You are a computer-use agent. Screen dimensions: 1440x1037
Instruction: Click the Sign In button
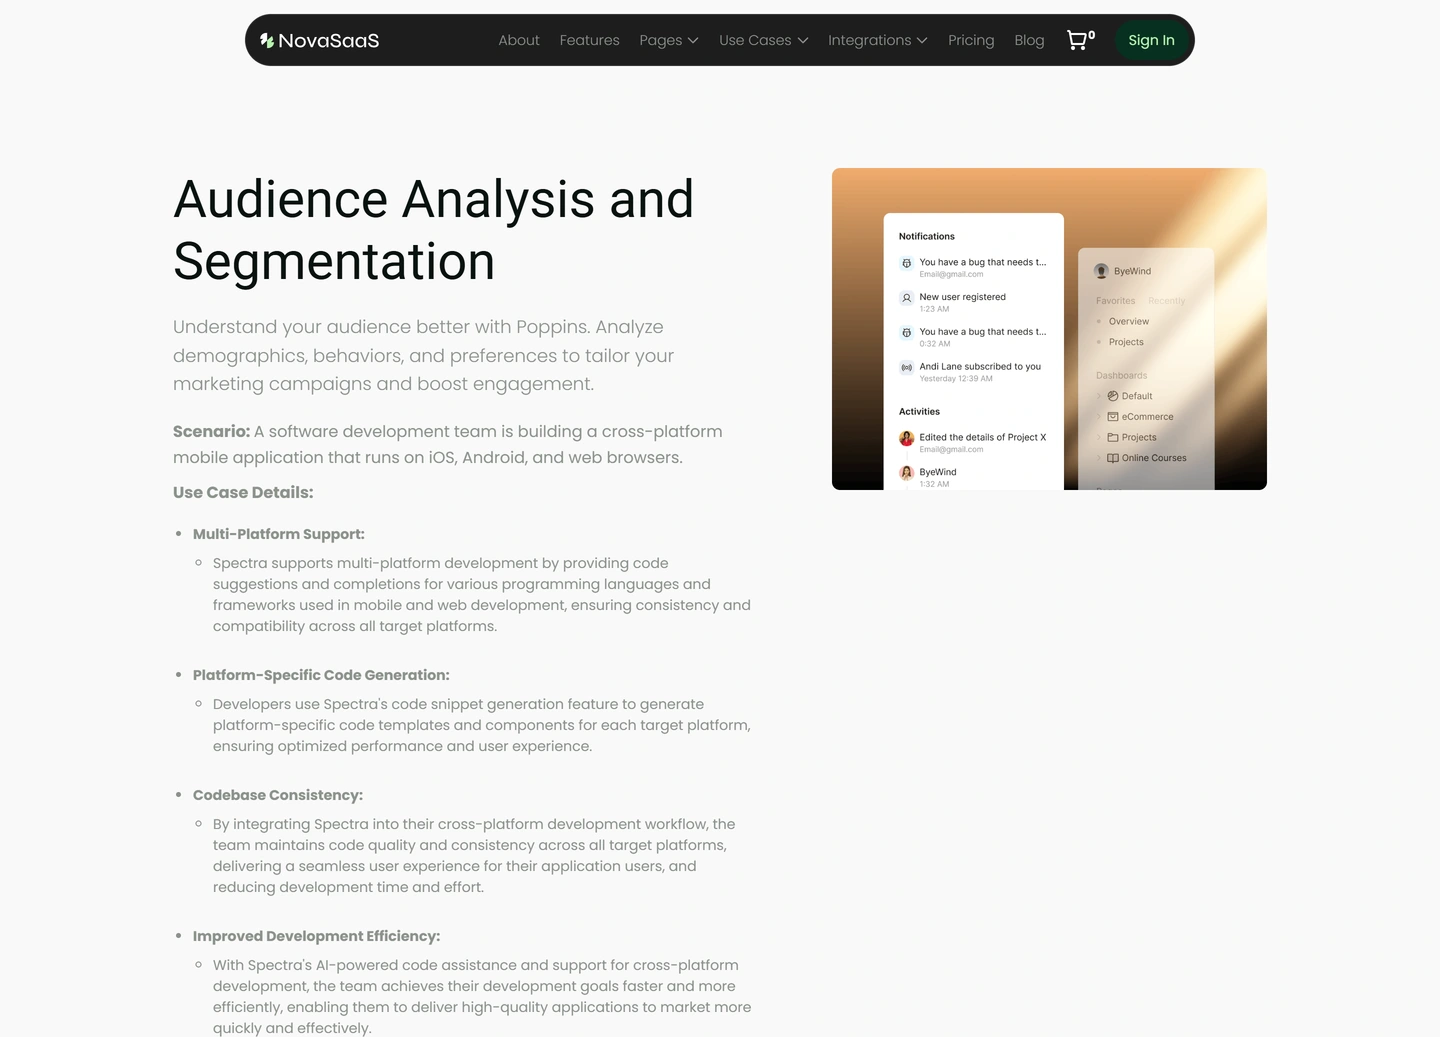(1151, 40)
